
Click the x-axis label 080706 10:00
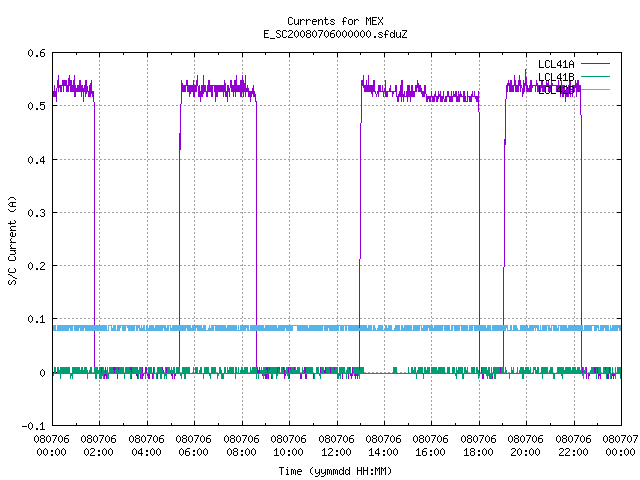point(288,446)
